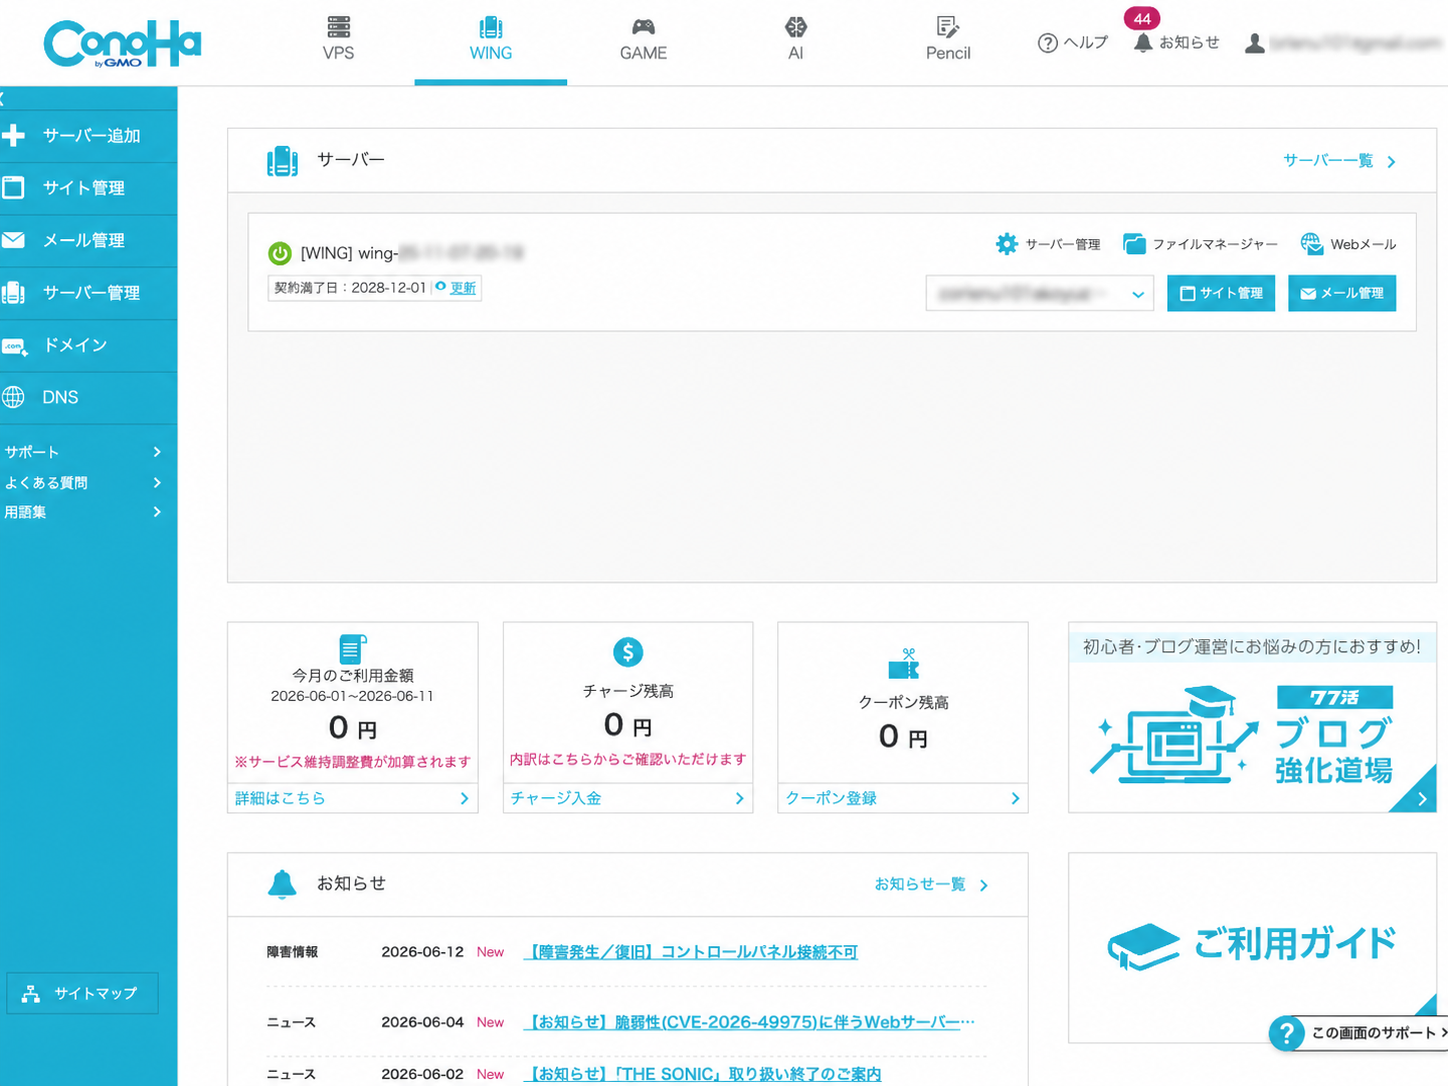Open the お知らせ一覧 link
This screenshot has width=1448, height=1086.
tap(931, 885)
